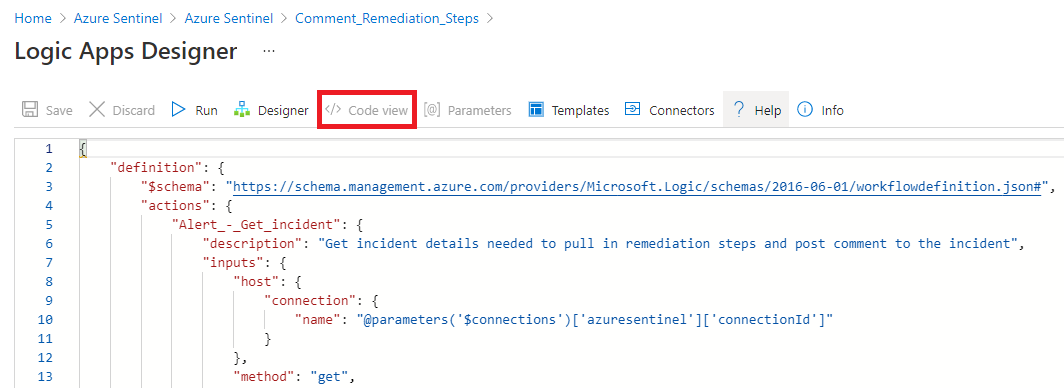Click the Save floppy disk icon
Image resolution: width=1064 pixels, height=388 pixels.
click(30, 110)
